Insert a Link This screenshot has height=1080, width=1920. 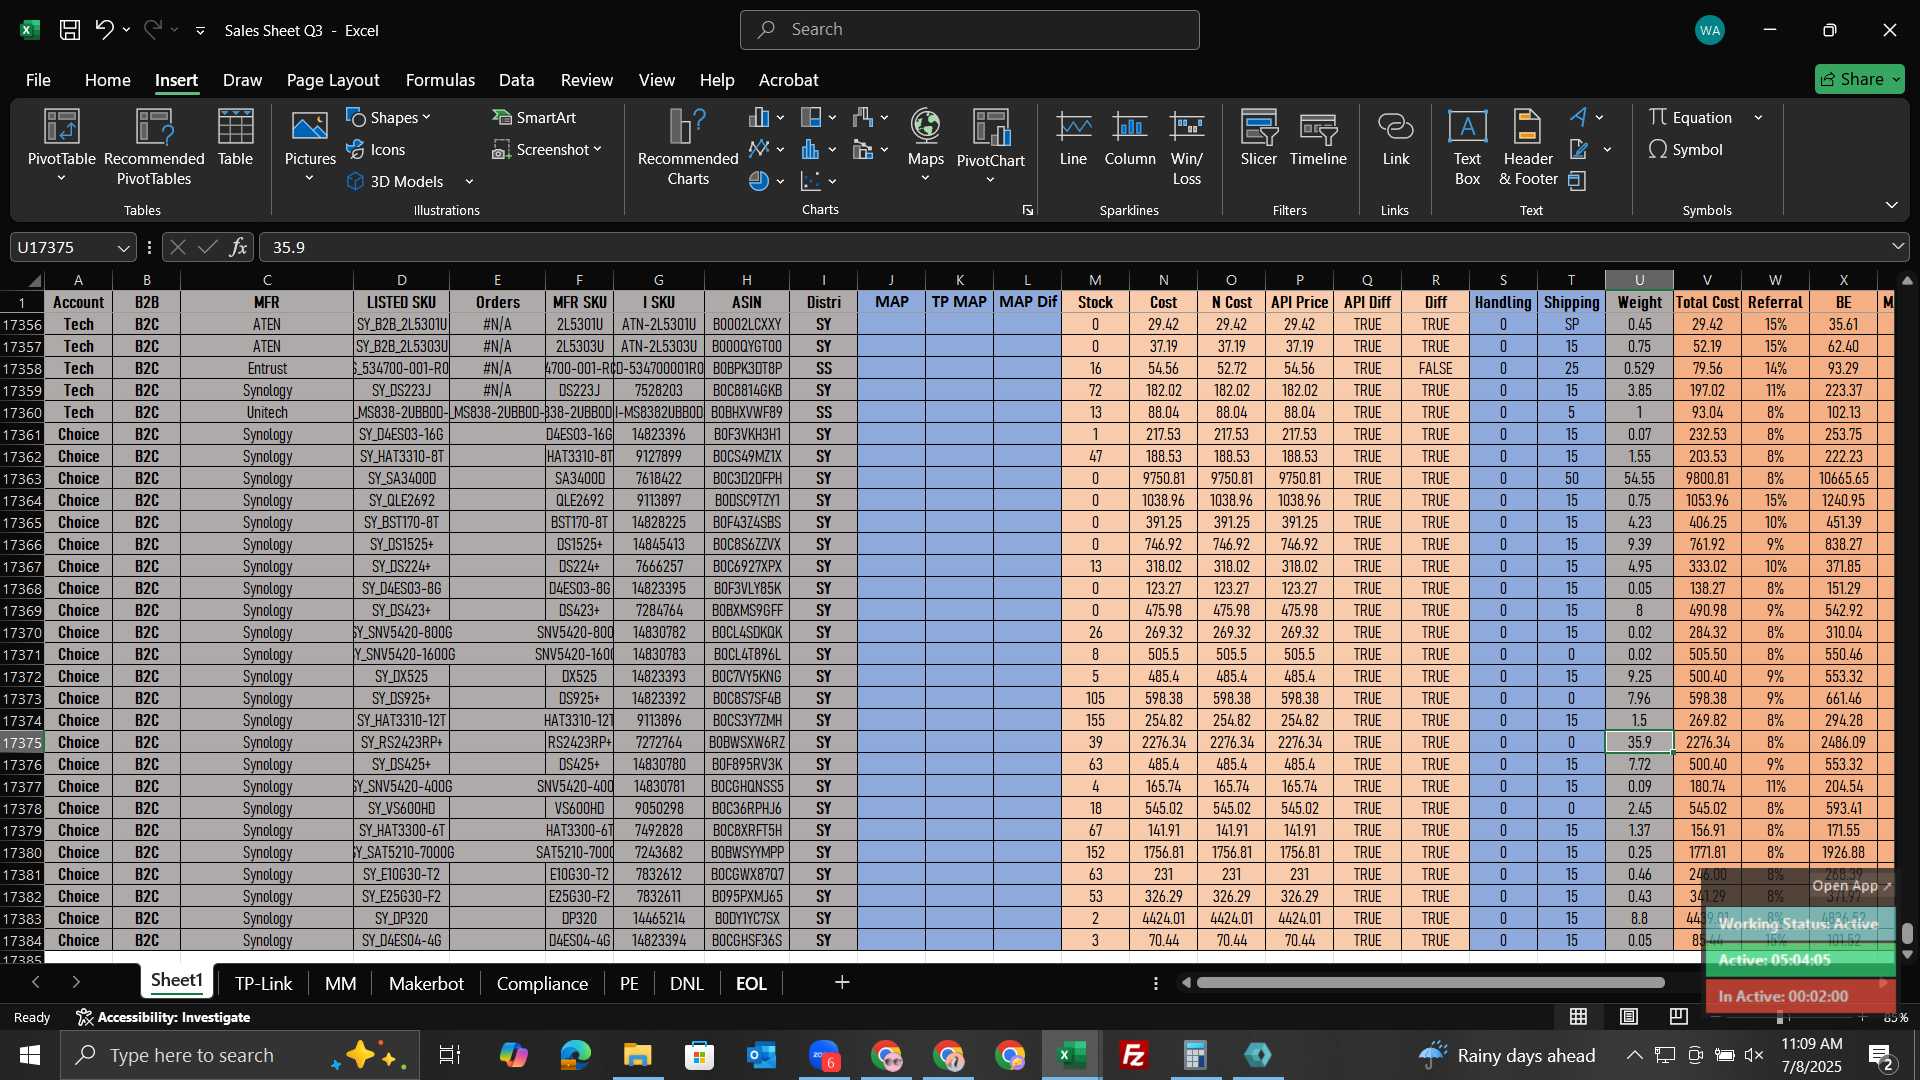[1396, 138]
